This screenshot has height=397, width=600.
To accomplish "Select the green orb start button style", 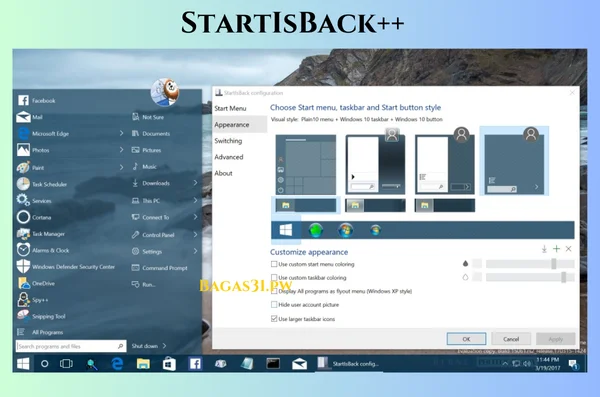I will pyautogui.click(x=316, y=230).
